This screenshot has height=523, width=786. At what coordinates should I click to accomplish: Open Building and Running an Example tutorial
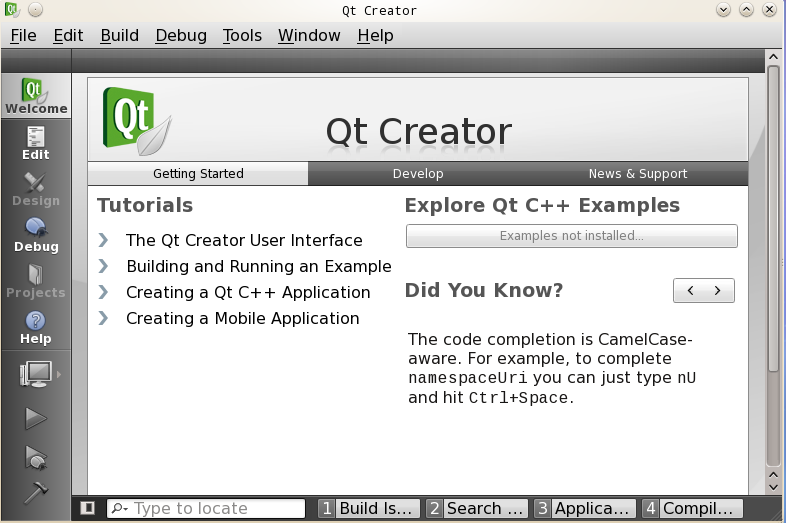point(258,266)
